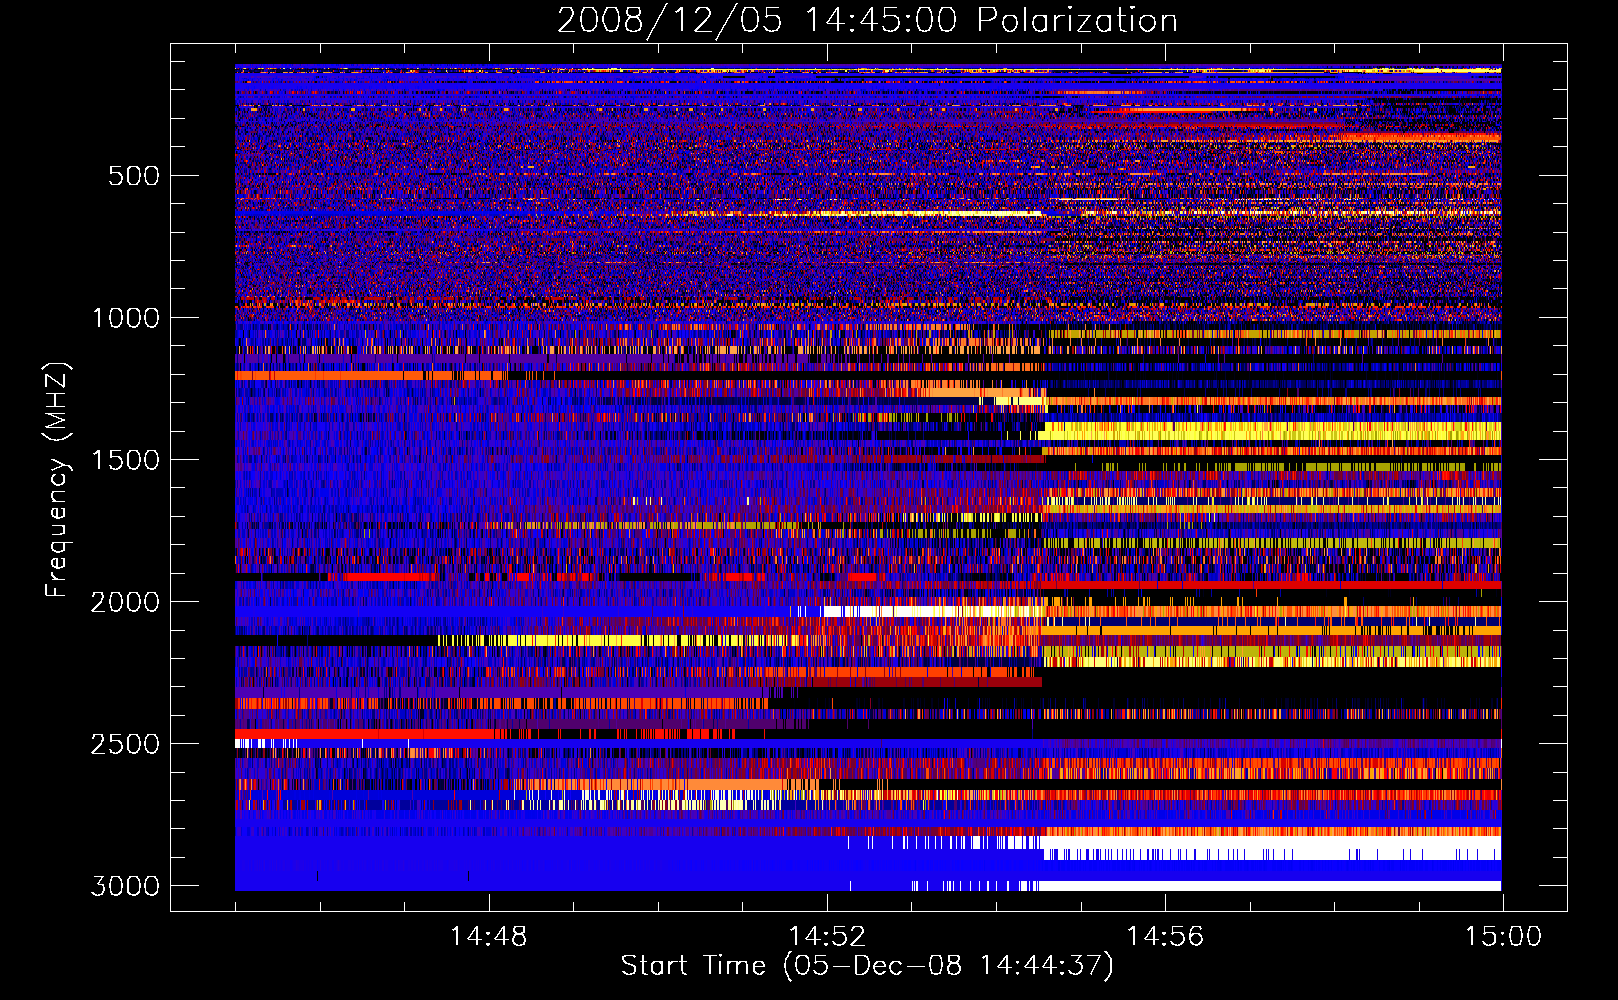Click the 'Start Time (05-Dec-08 14:44:37)' label

tap(867, 966)
